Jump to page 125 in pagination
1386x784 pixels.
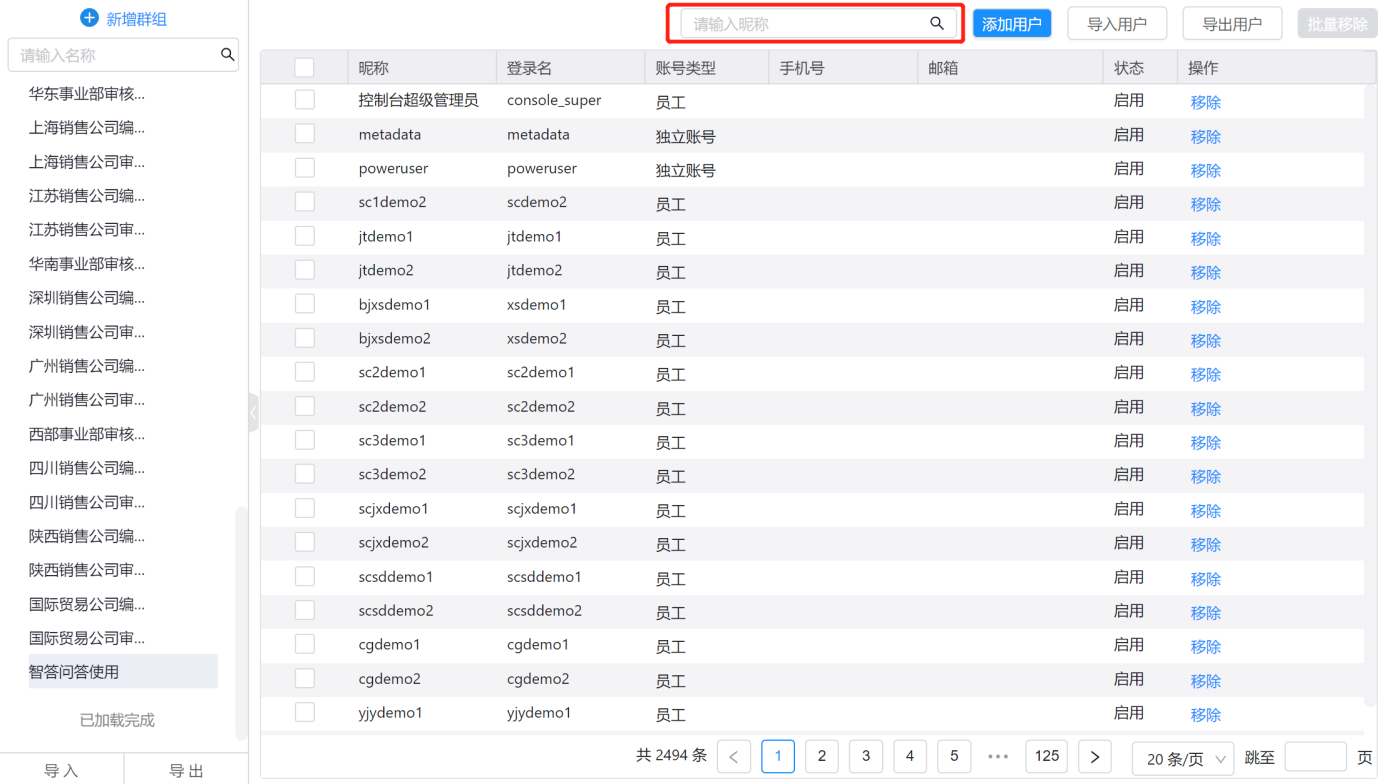(1046, 756)
